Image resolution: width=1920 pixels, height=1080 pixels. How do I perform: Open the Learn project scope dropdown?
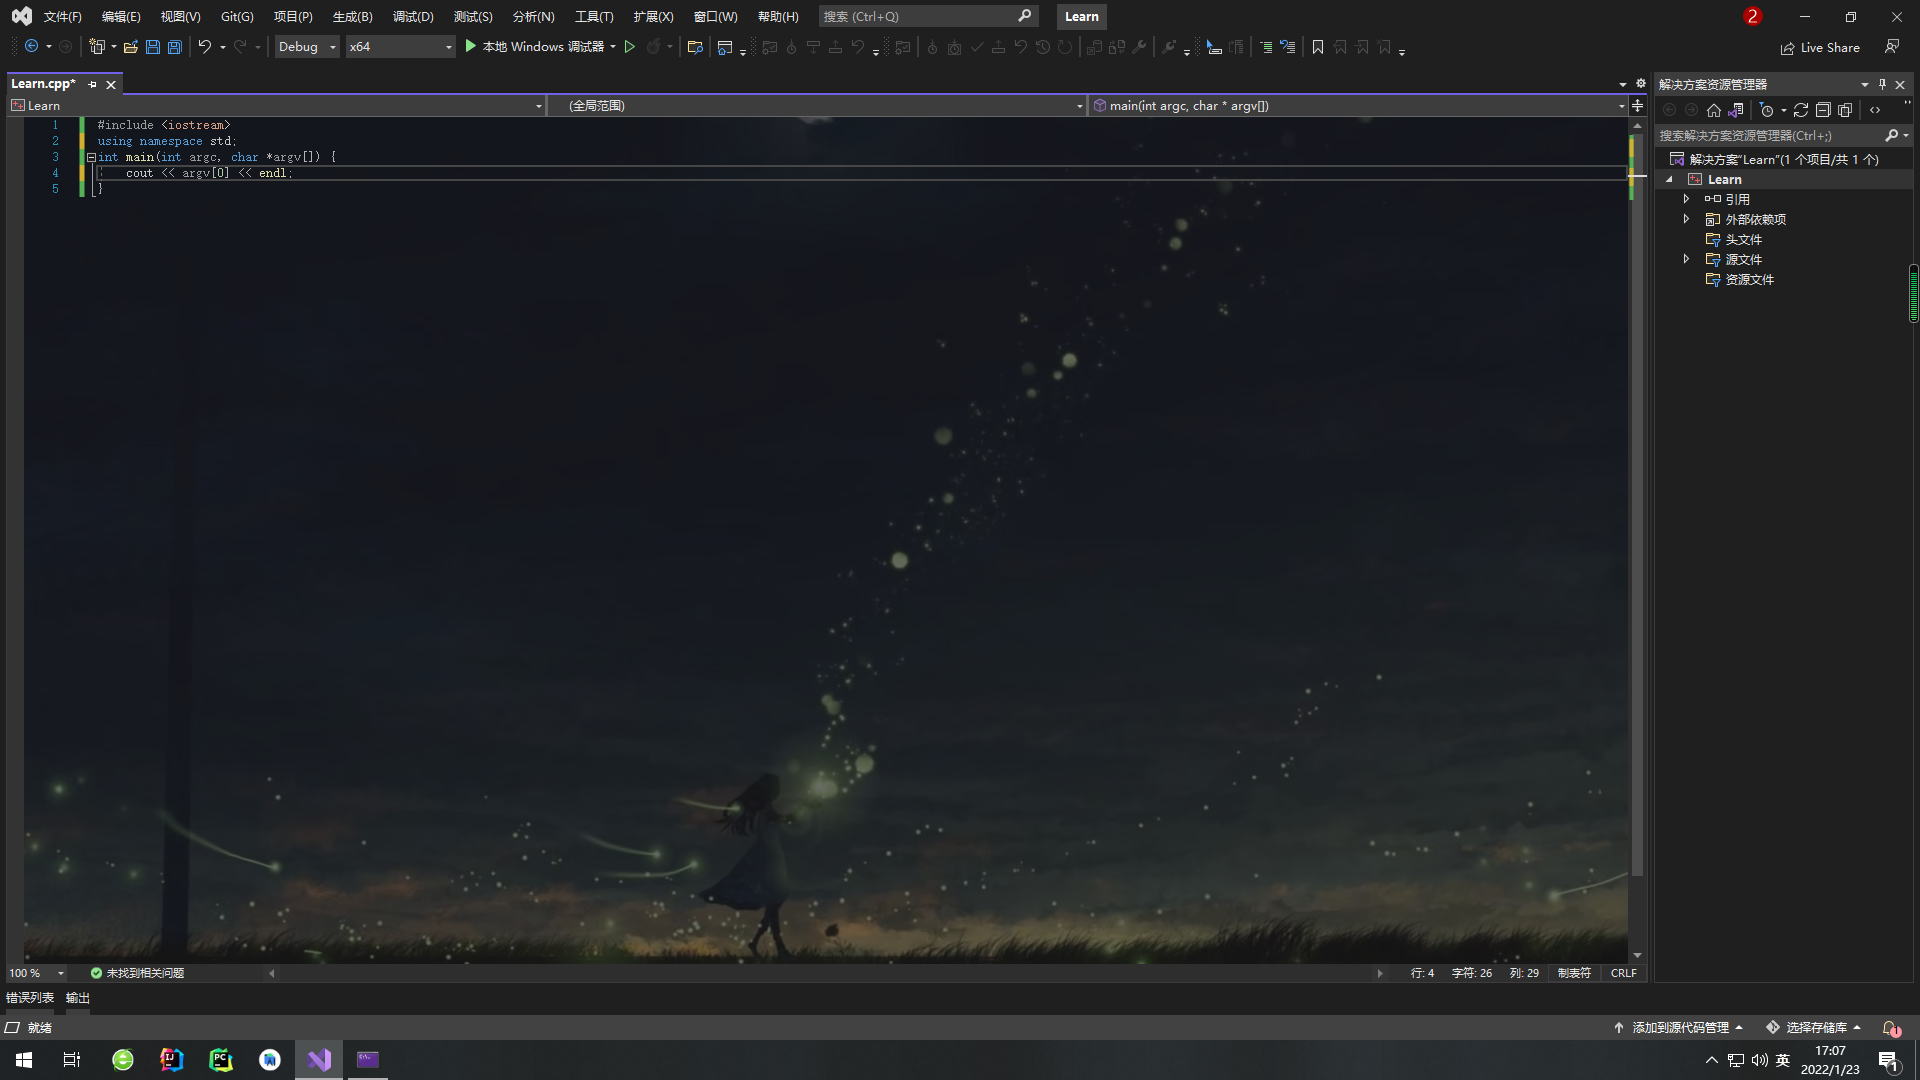click(277, 106)
